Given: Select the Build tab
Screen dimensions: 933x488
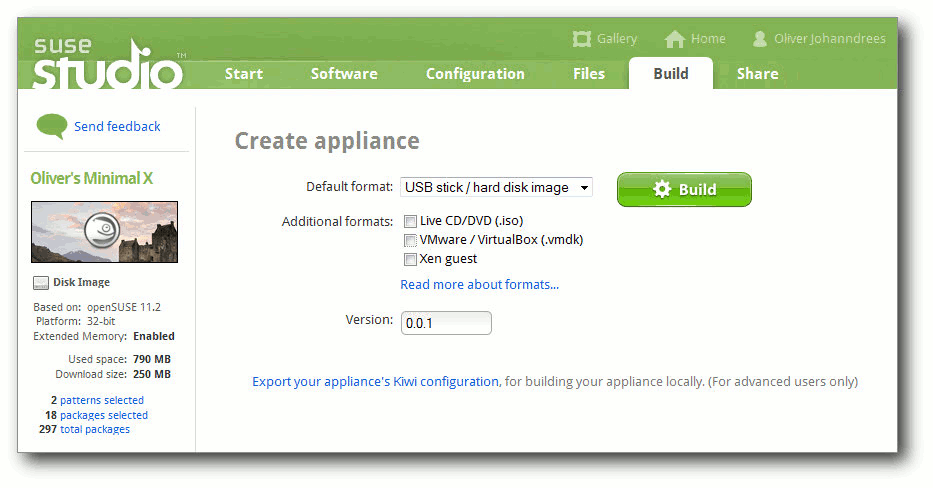Looking at the screenshot, I should (671, 74).
